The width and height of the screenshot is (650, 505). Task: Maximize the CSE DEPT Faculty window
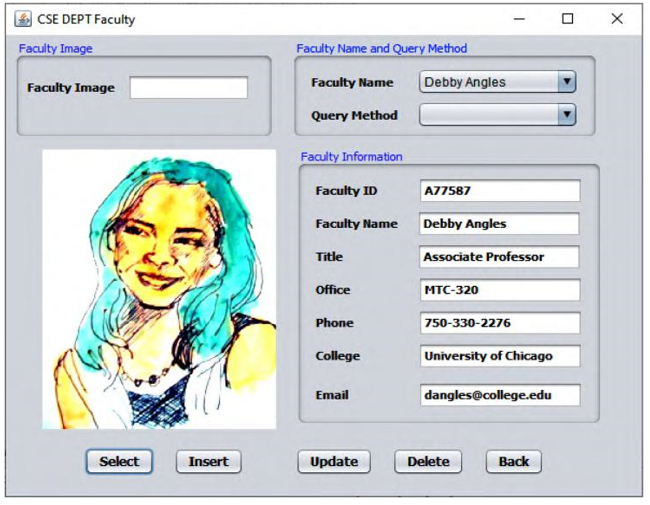pos(568,19)
